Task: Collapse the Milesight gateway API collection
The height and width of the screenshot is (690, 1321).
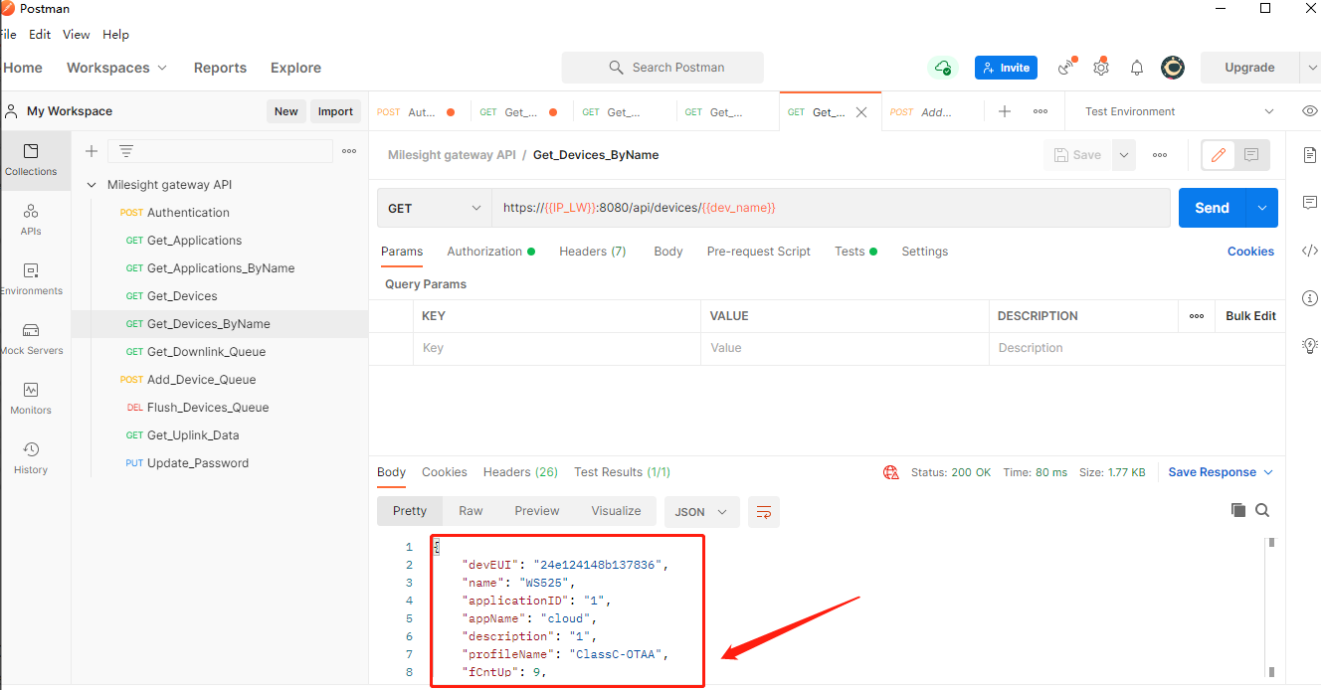Action: pyautogui.click(x=92, y=185)
